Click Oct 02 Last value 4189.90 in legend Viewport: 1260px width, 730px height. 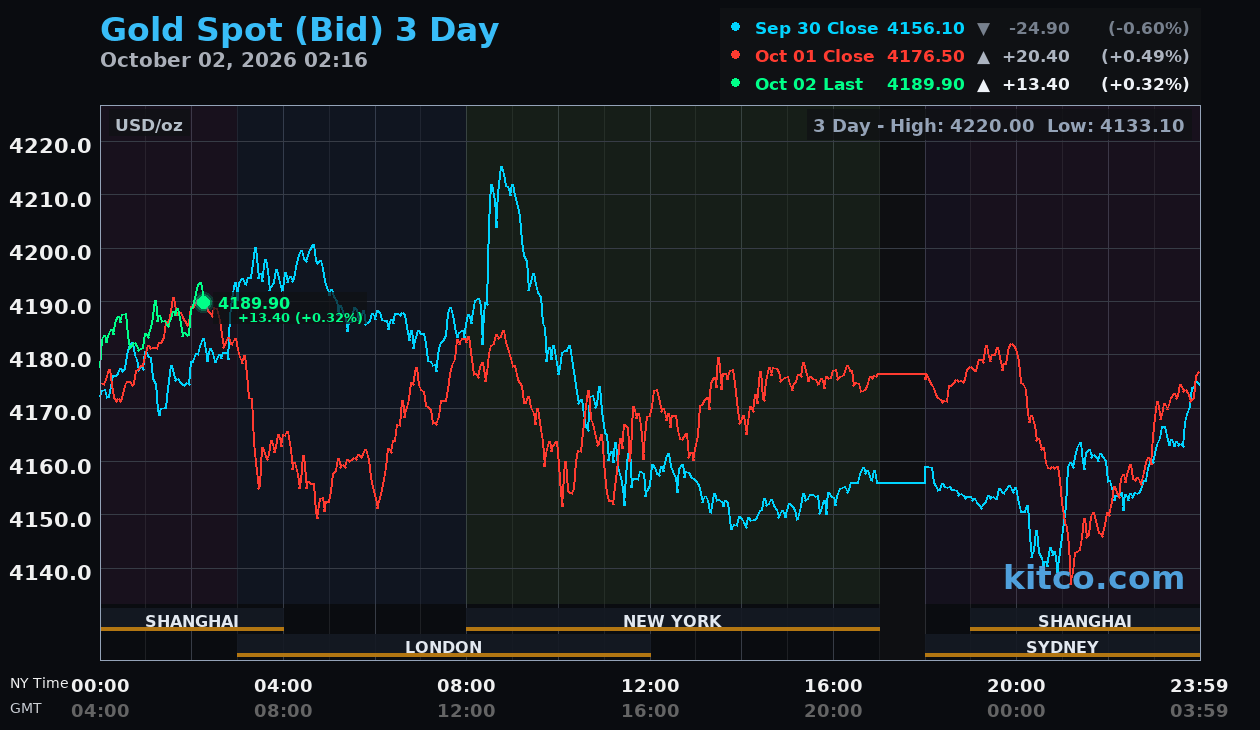(x=926, y=84)
